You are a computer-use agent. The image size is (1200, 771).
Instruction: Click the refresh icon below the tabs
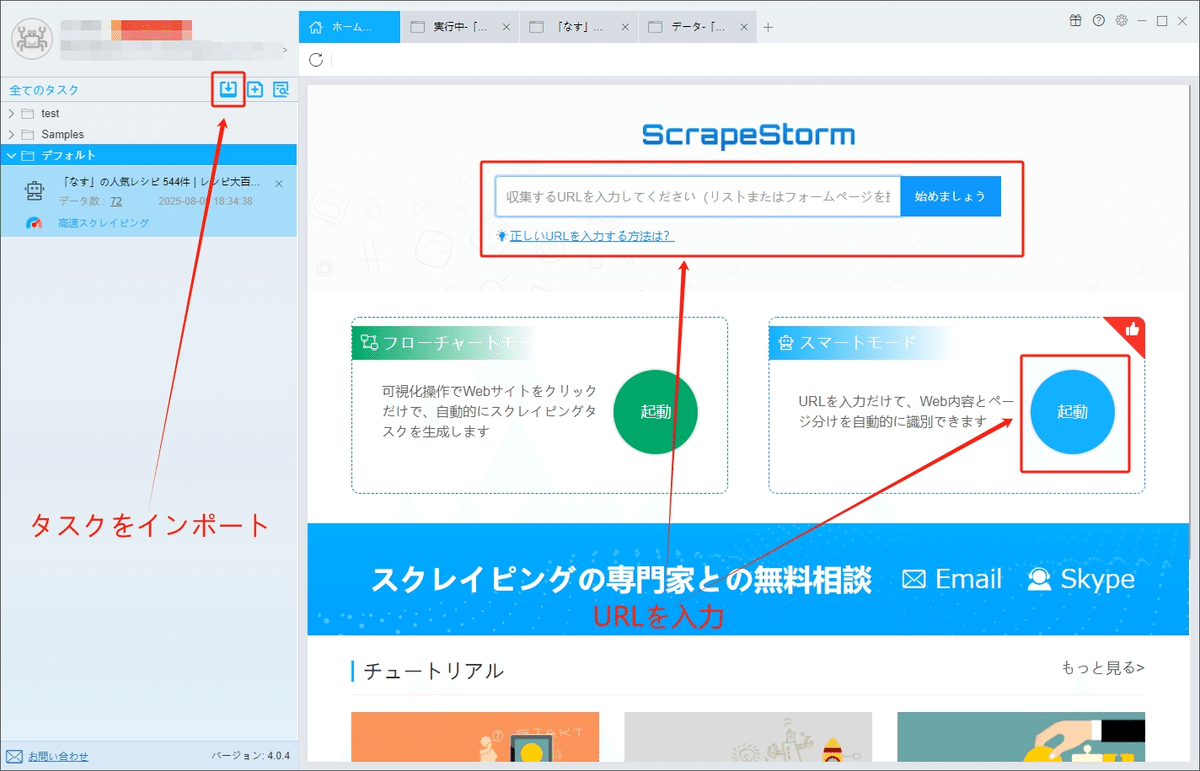(x=316, y=59)
